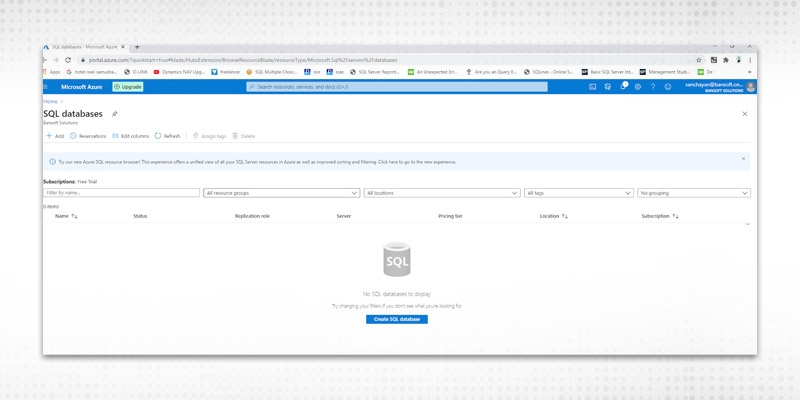The height and width of the screenshot is (400, 800).
Task: Open the Basic SQL Server Int bookmark
Action: [x=608, y=72]
